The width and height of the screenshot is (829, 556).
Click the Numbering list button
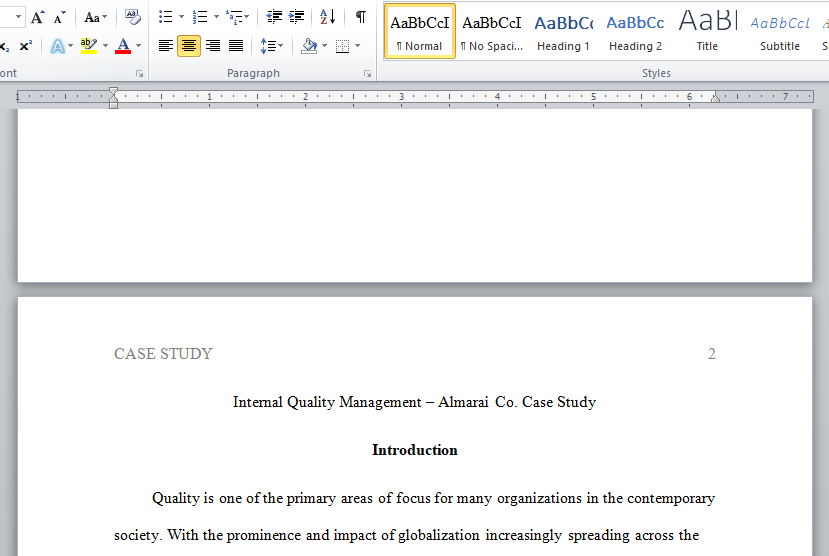(200, 17)
